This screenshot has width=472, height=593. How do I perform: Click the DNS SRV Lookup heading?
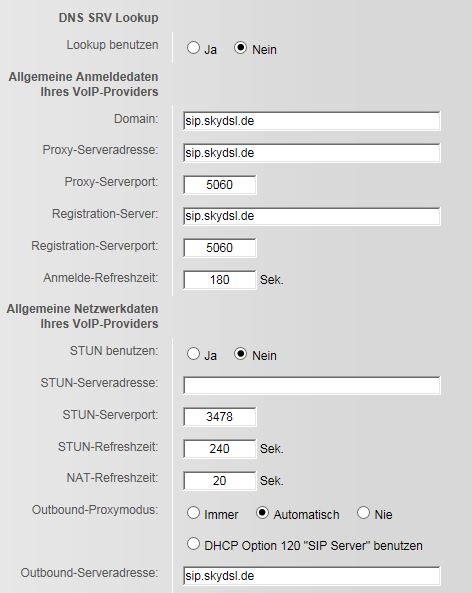pyautogui.click(x=109, y=18)
